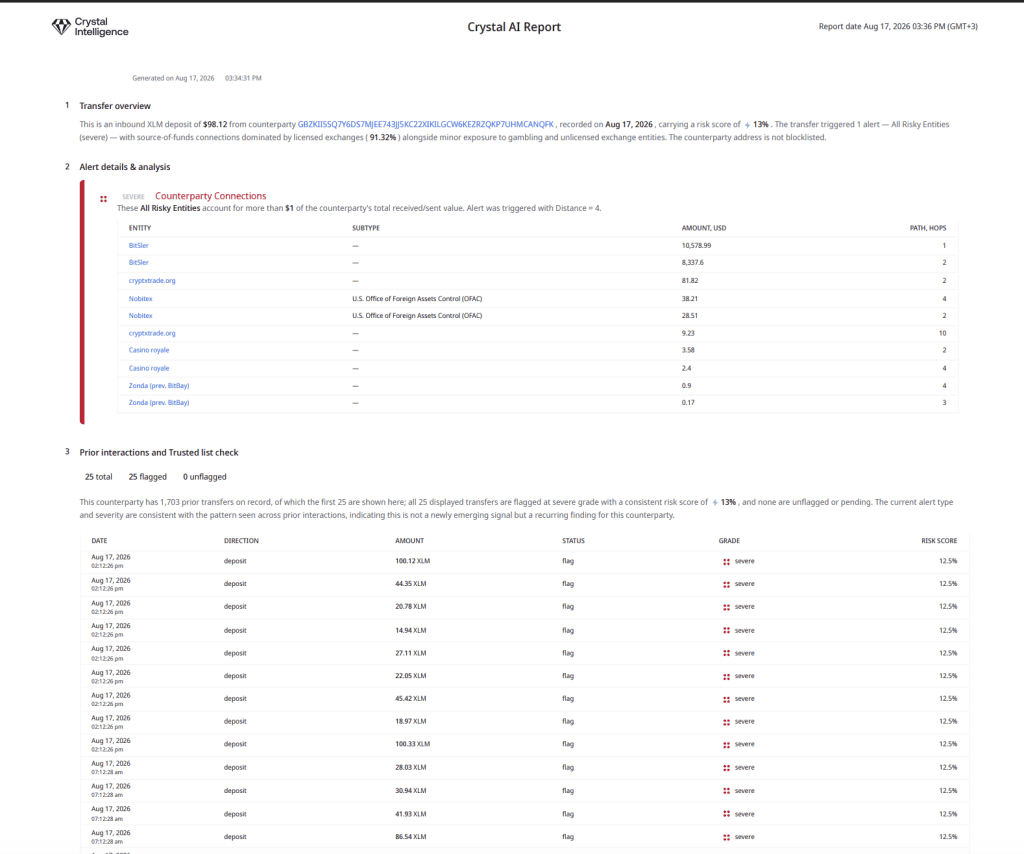
Task: Open the BitSler link in the 8,337.6 row
Action: pyautogui.click(x=138, y=262)
